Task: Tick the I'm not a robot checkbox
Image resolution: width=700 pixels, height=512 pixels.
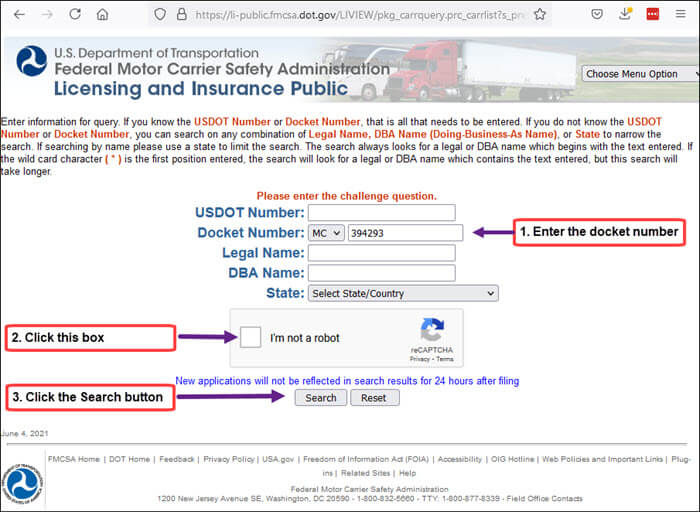Action: point(250,337)
